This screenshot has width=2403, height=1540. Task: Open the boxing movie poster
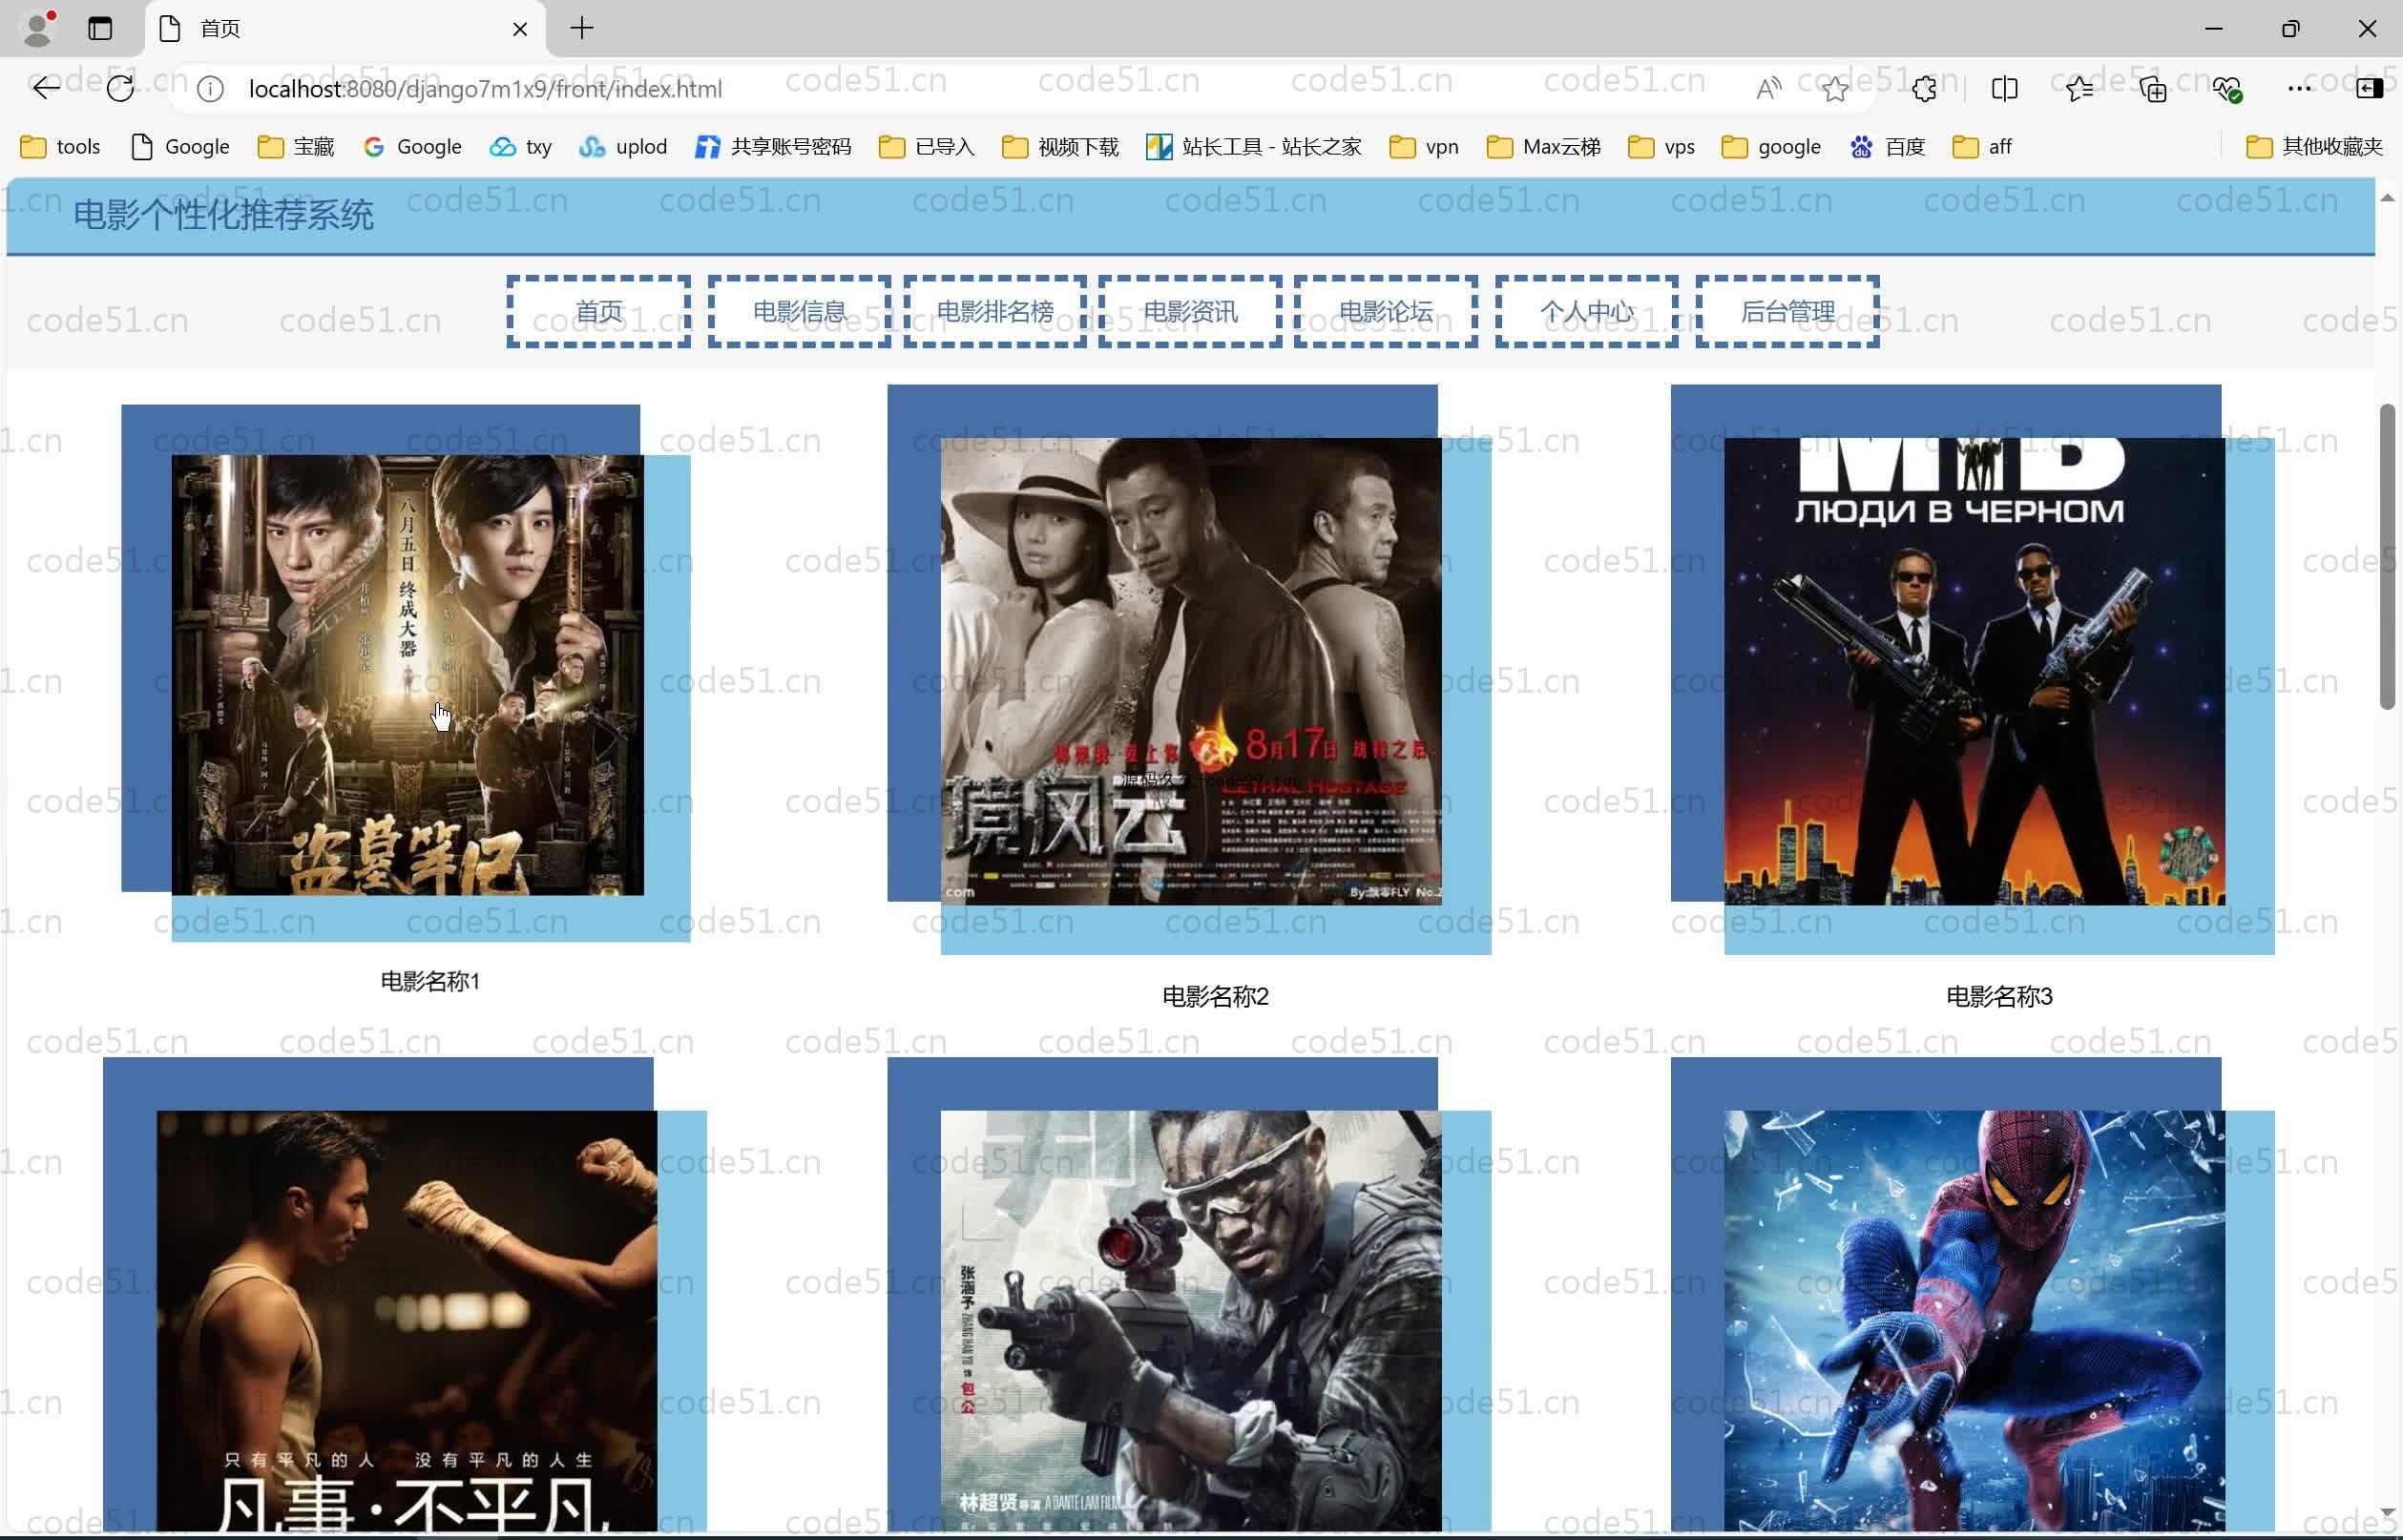click(x=407, y=1320)
